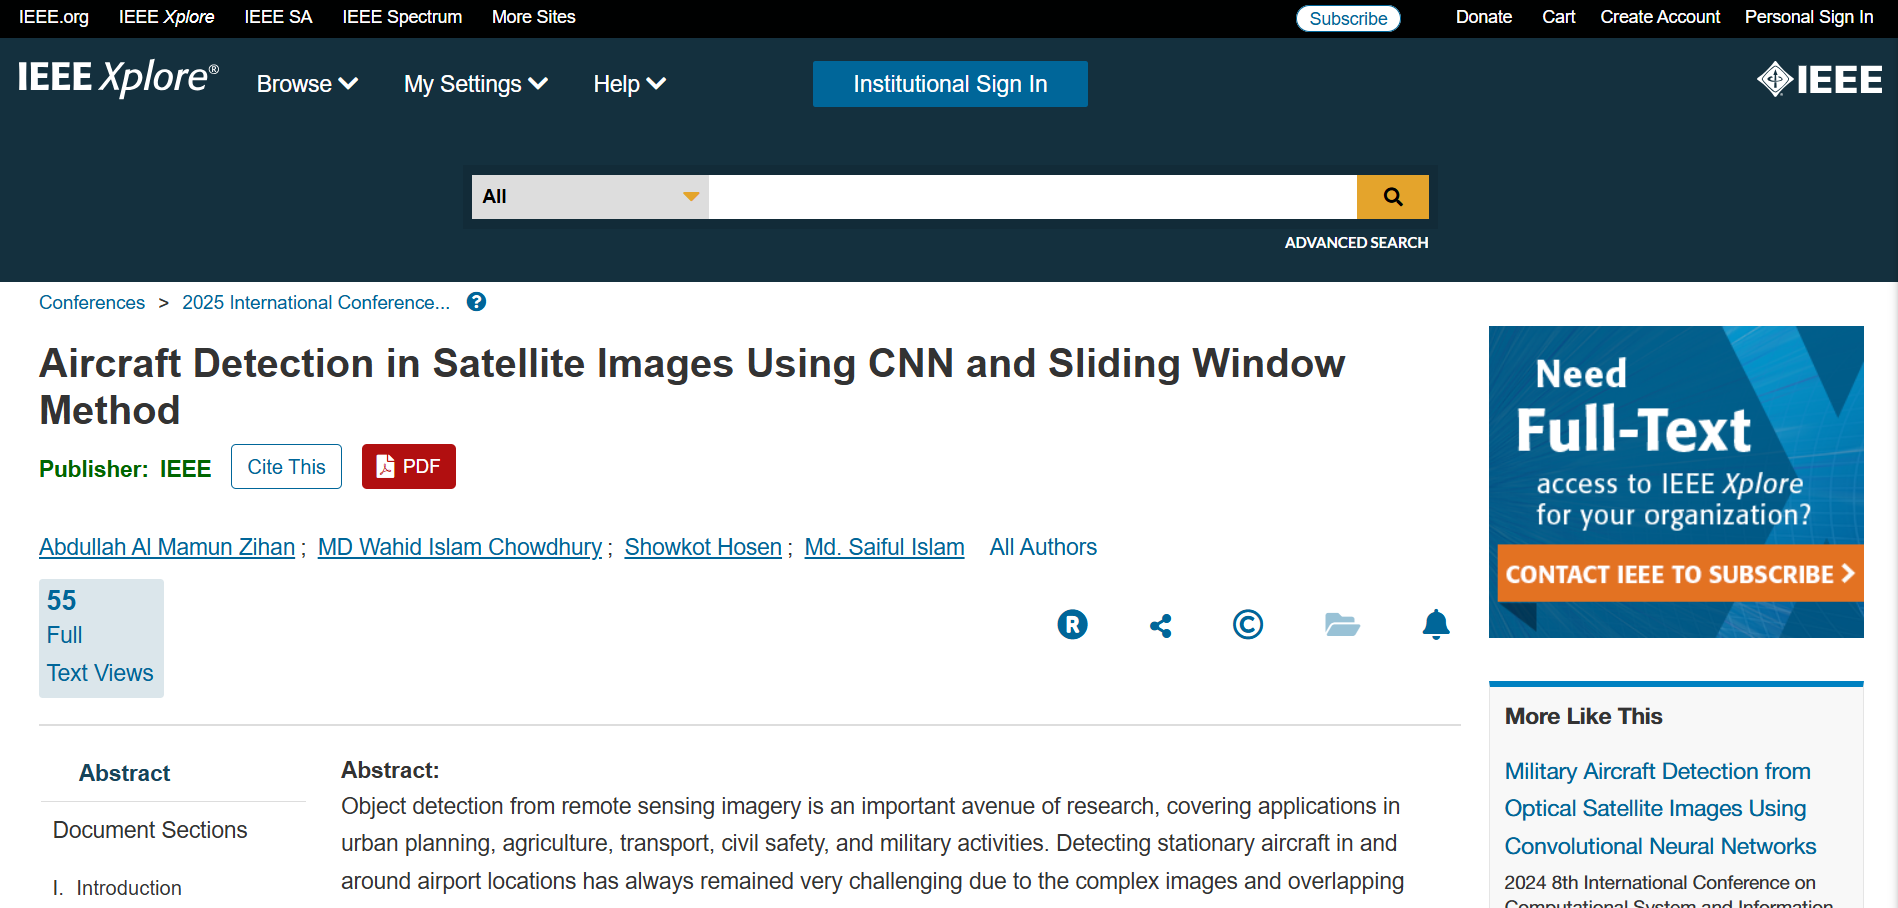Expand the Help menu
Image resolution: width=1898 pixels, height=908 pixels.
pos(629,84)
